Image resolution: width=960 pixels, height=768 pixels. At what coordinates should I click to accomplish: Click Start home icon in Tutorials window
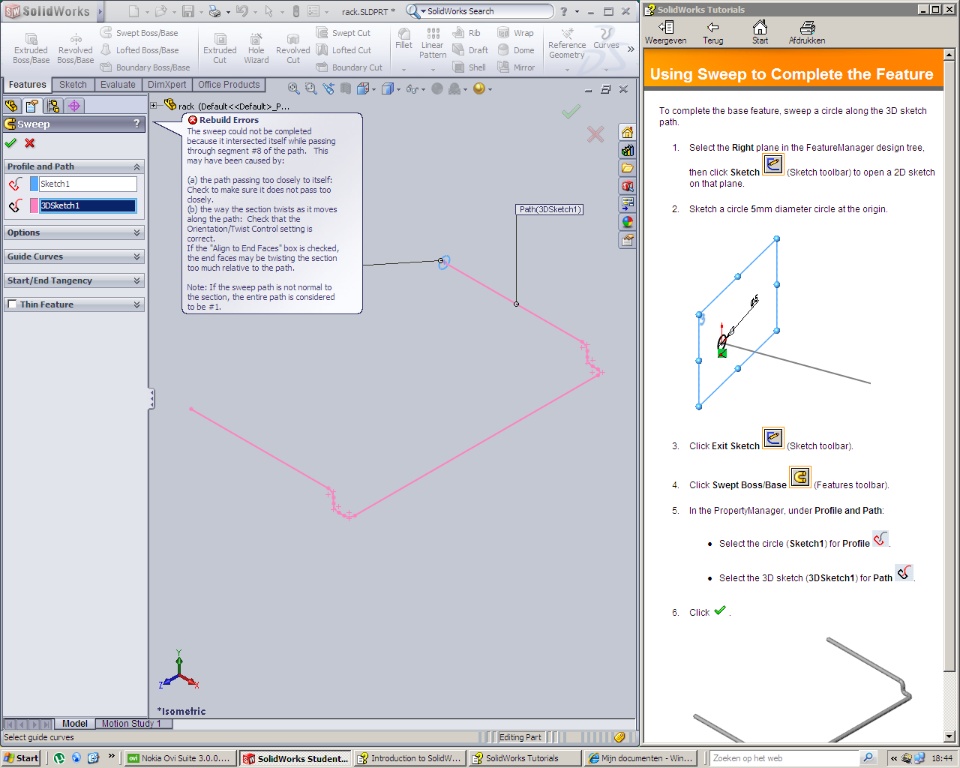point(760,32)
